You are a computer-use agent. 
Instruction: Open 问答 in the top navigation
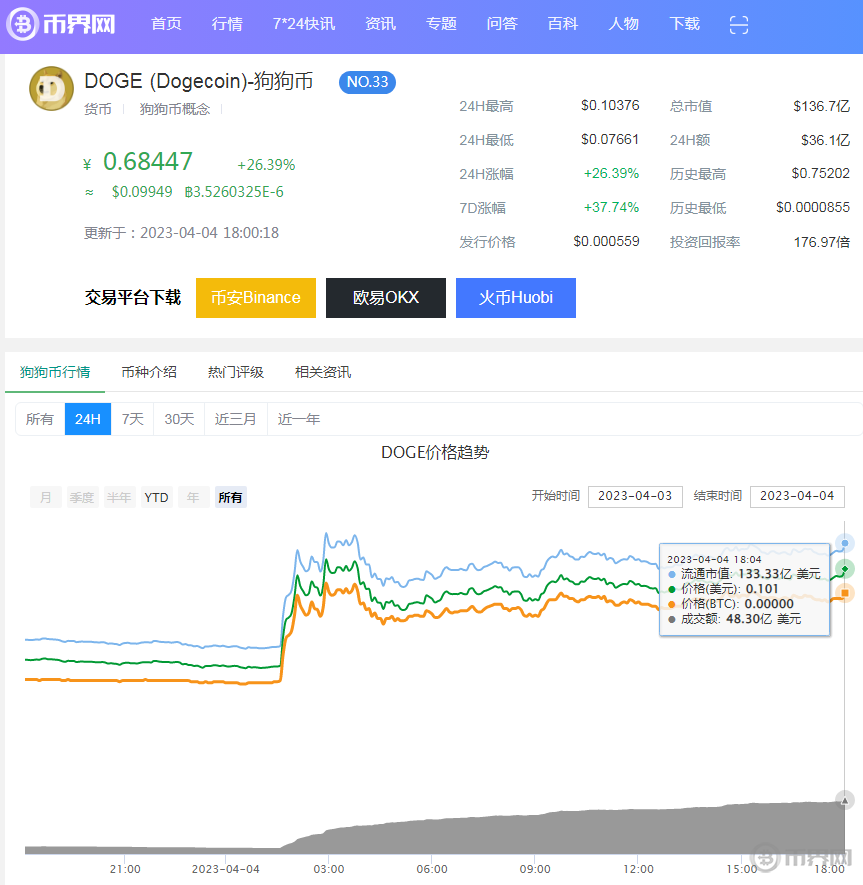(502, 24)
